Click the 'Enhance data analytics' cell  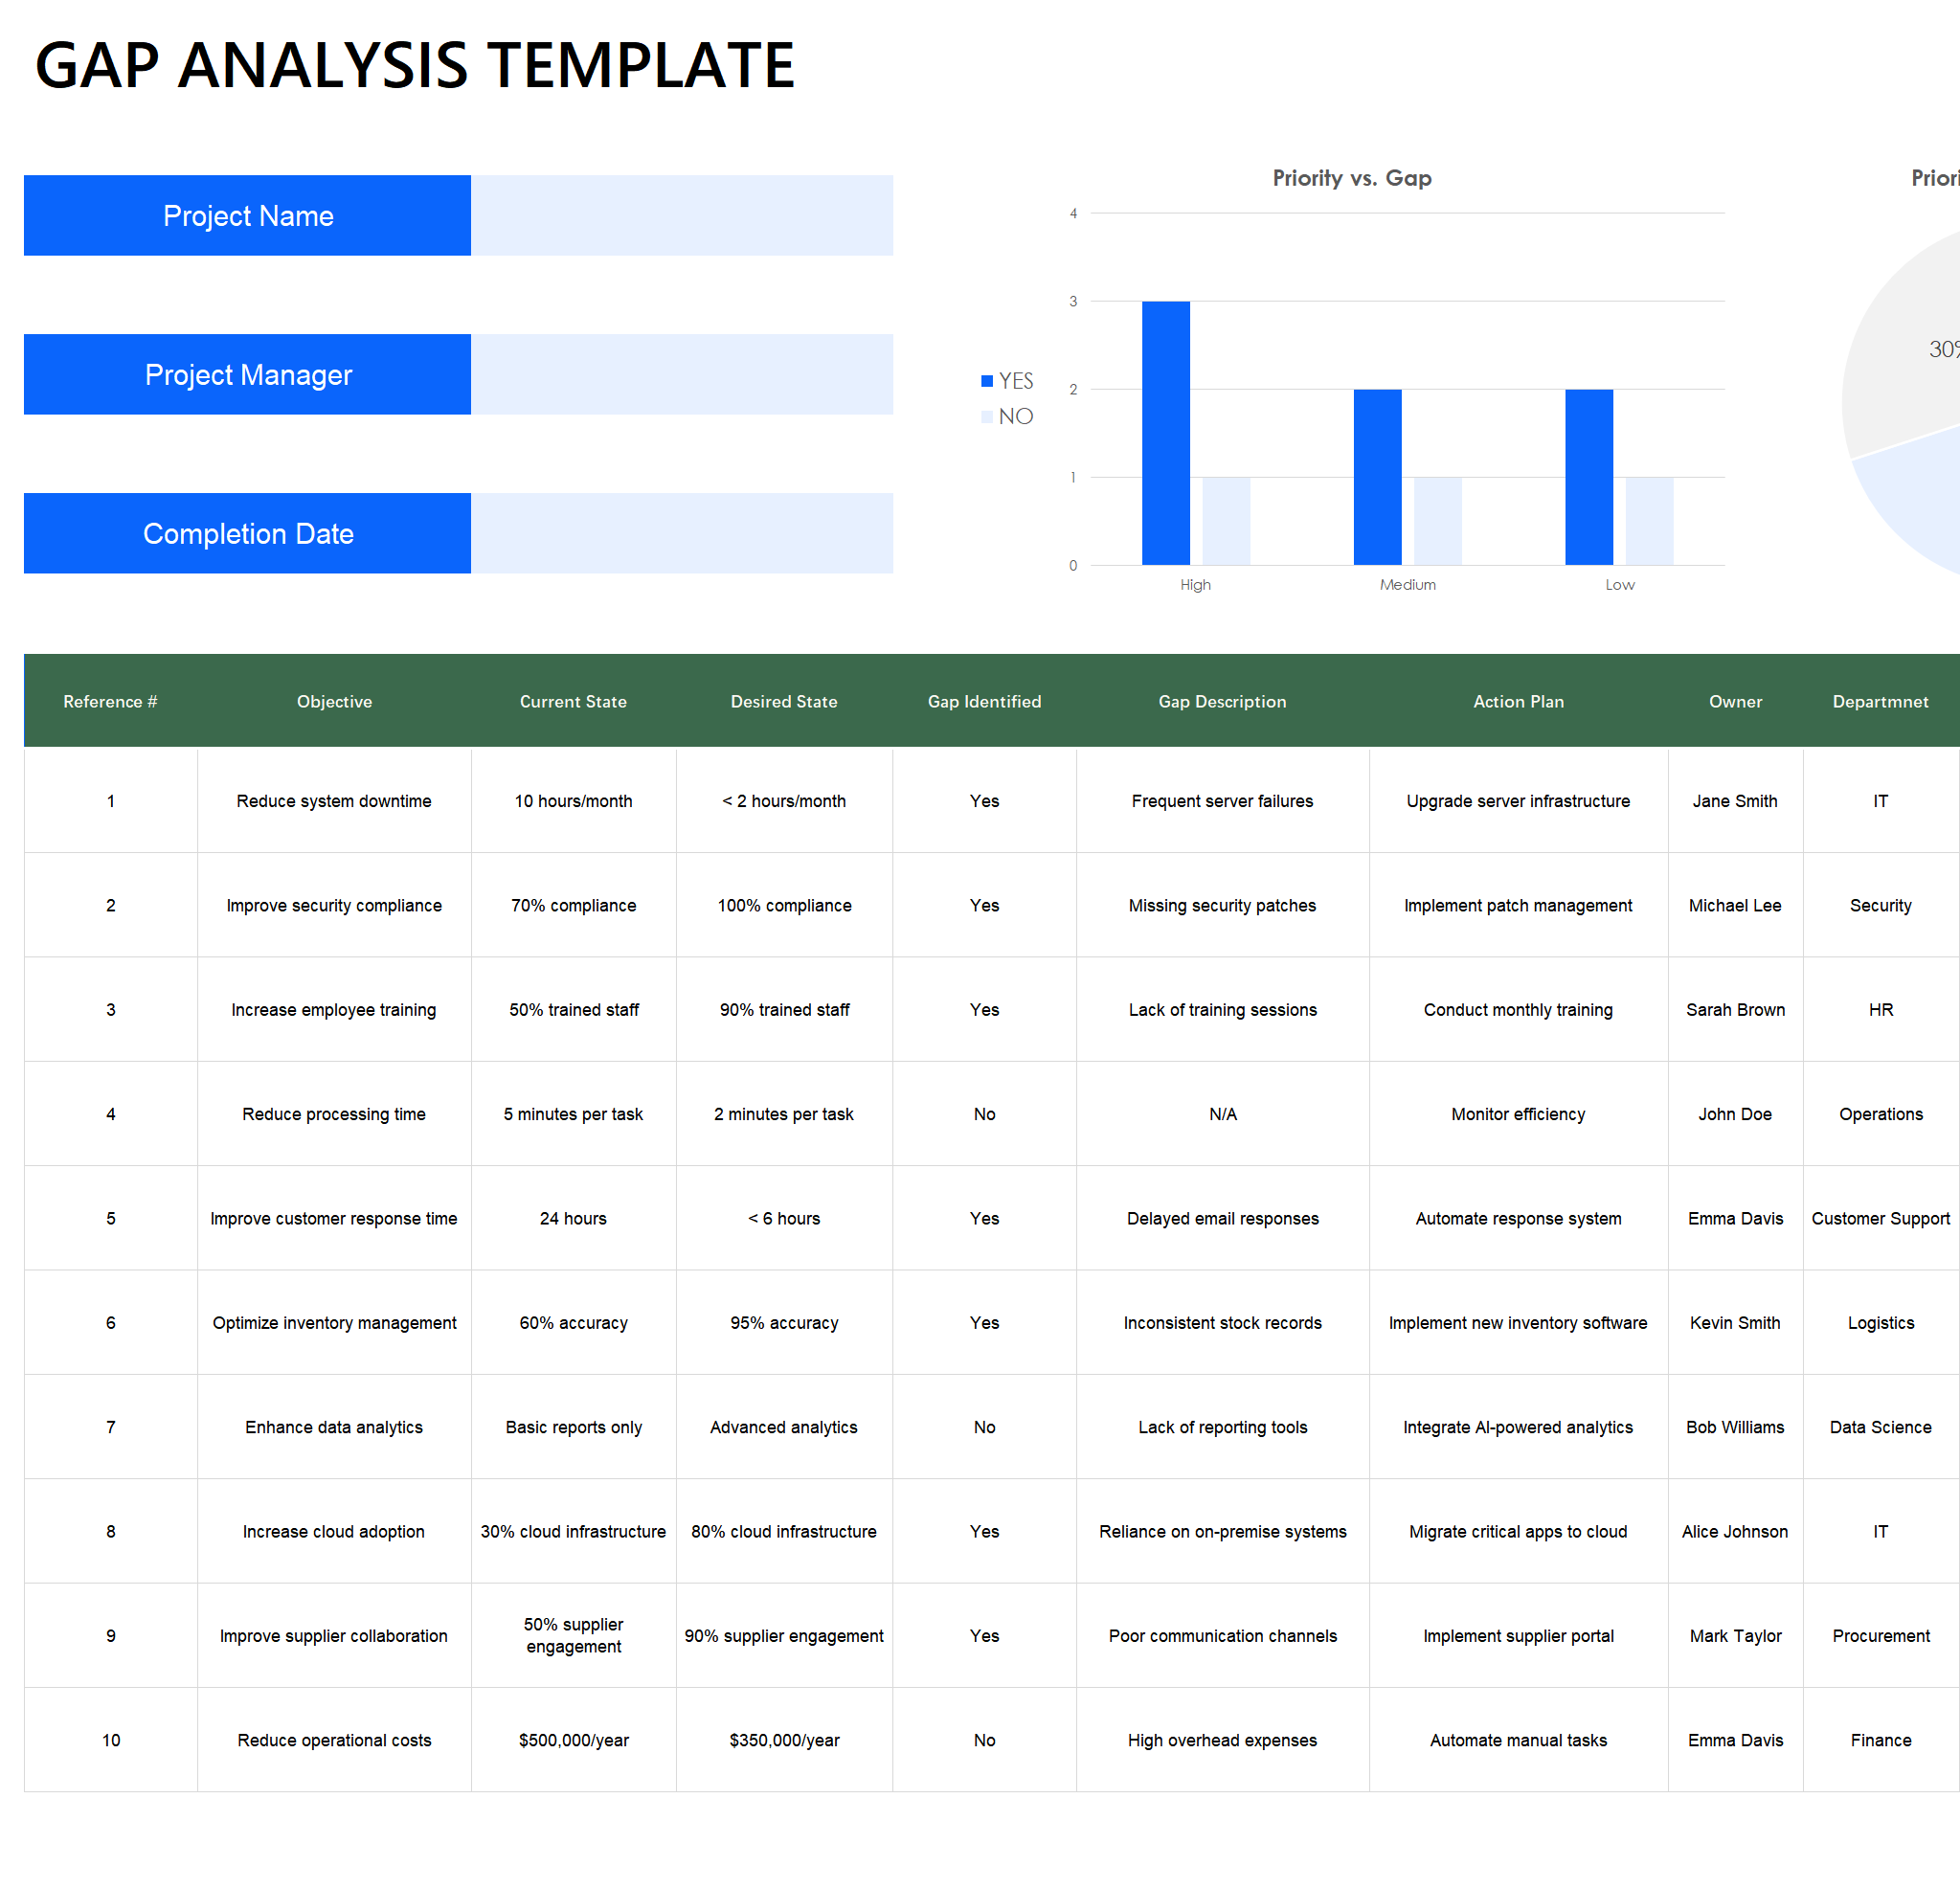(334, 1426)
